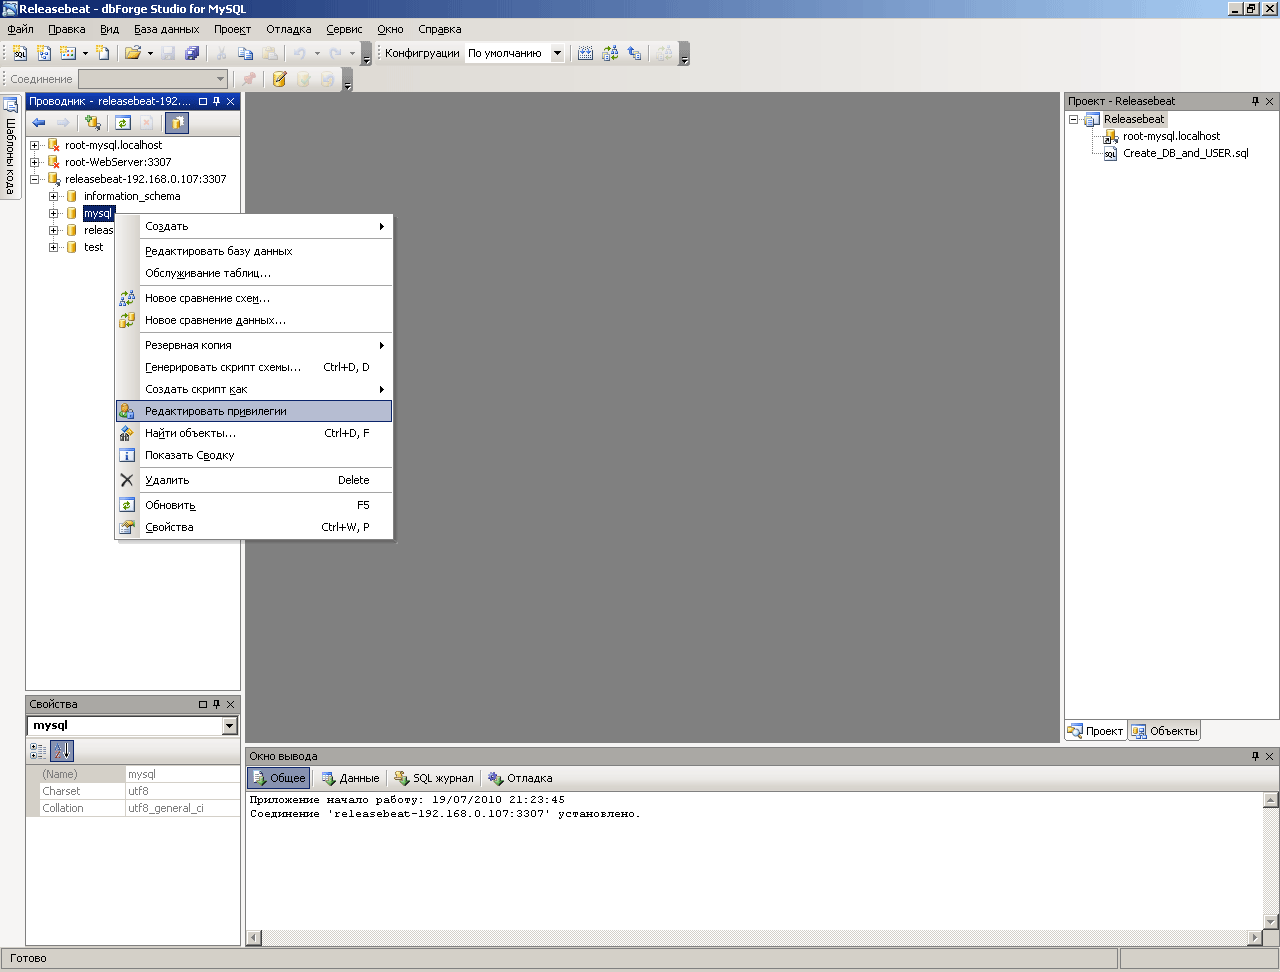The height and width of the screenshot is (972, 1280).
Task: Expand the information_schema database node
Action: coord(54,196)
